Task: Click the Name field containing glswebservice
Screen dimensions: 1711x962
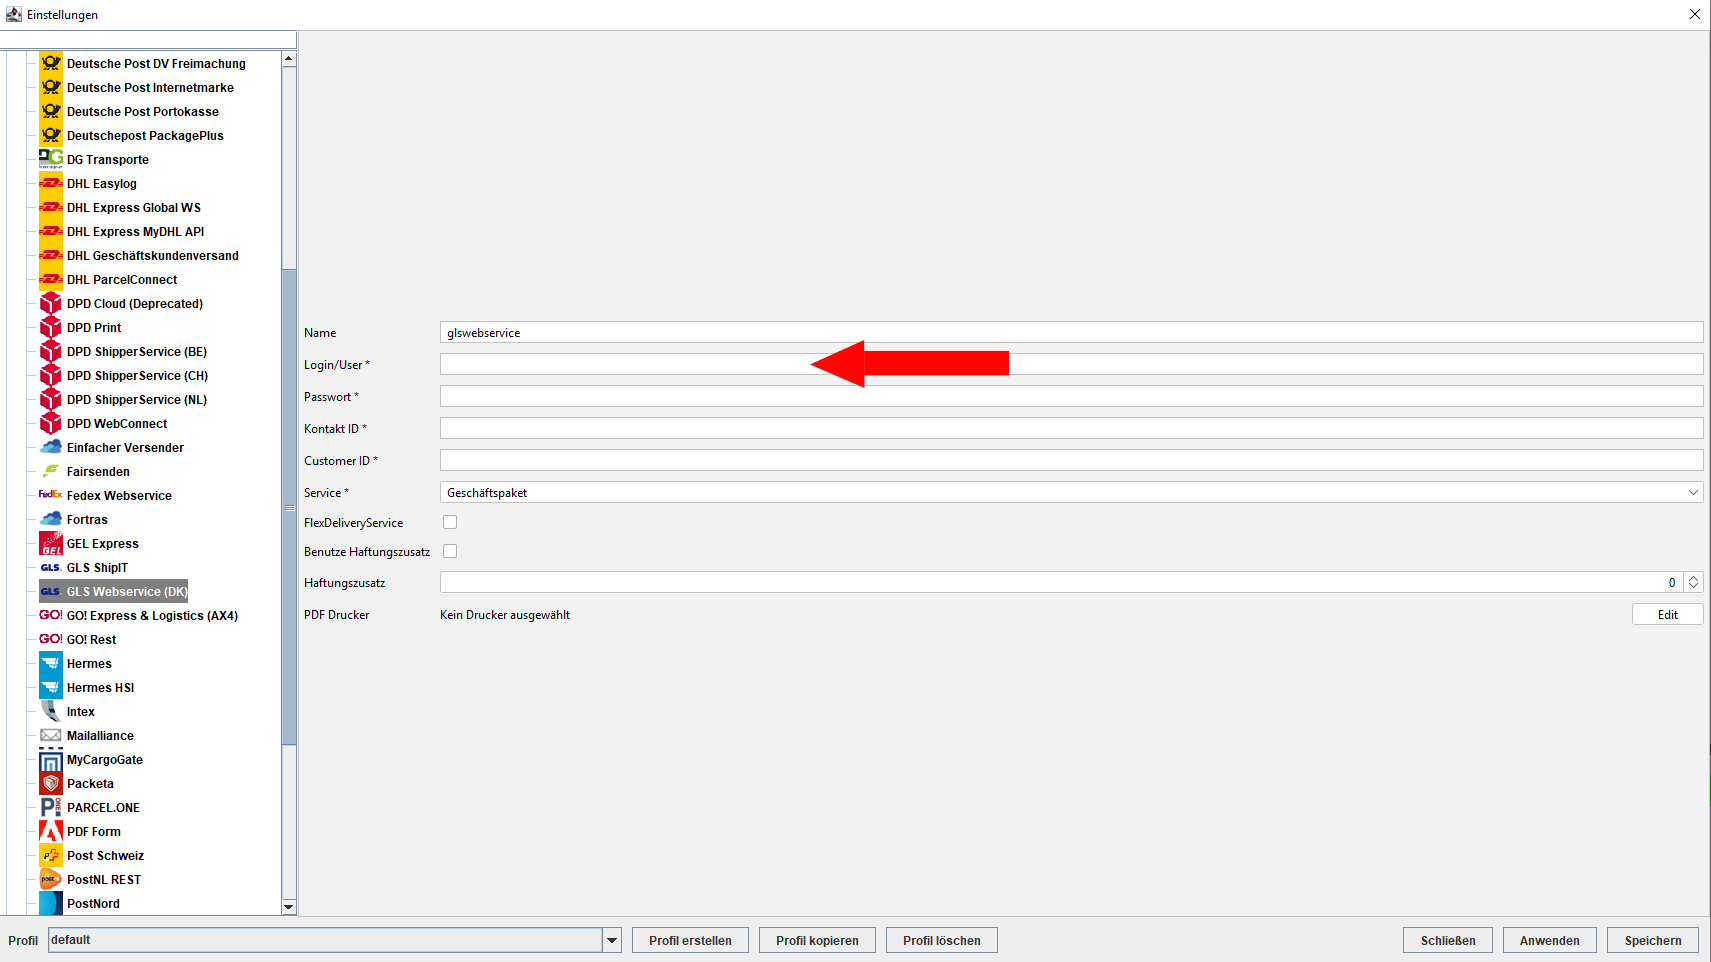Action: pos(1071,332)
